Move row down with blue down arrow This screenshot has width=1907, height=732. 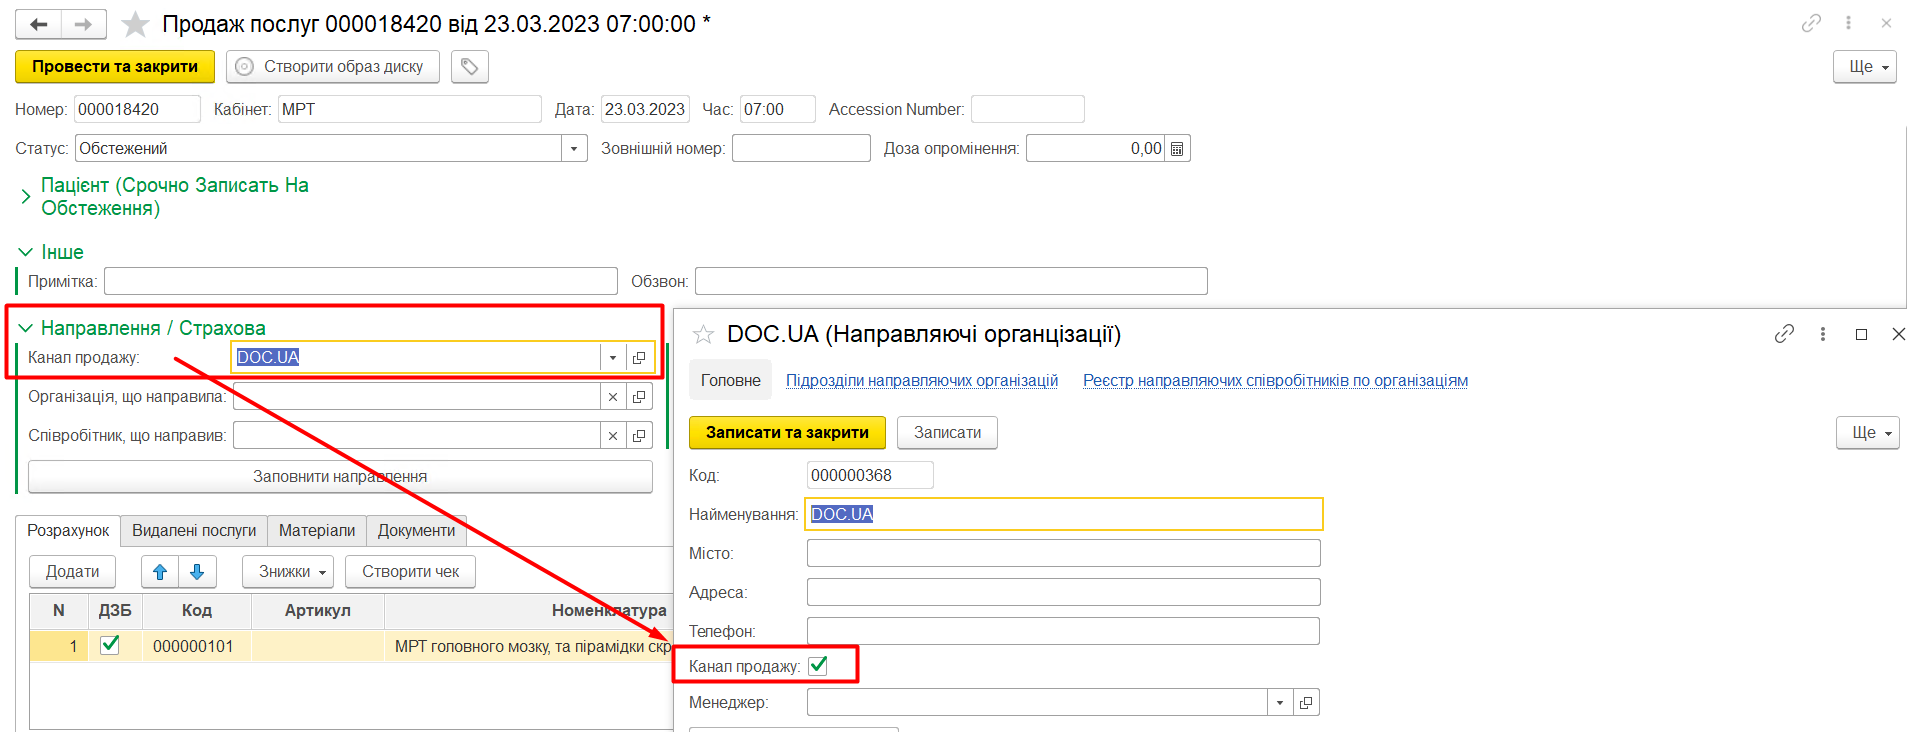197,572
